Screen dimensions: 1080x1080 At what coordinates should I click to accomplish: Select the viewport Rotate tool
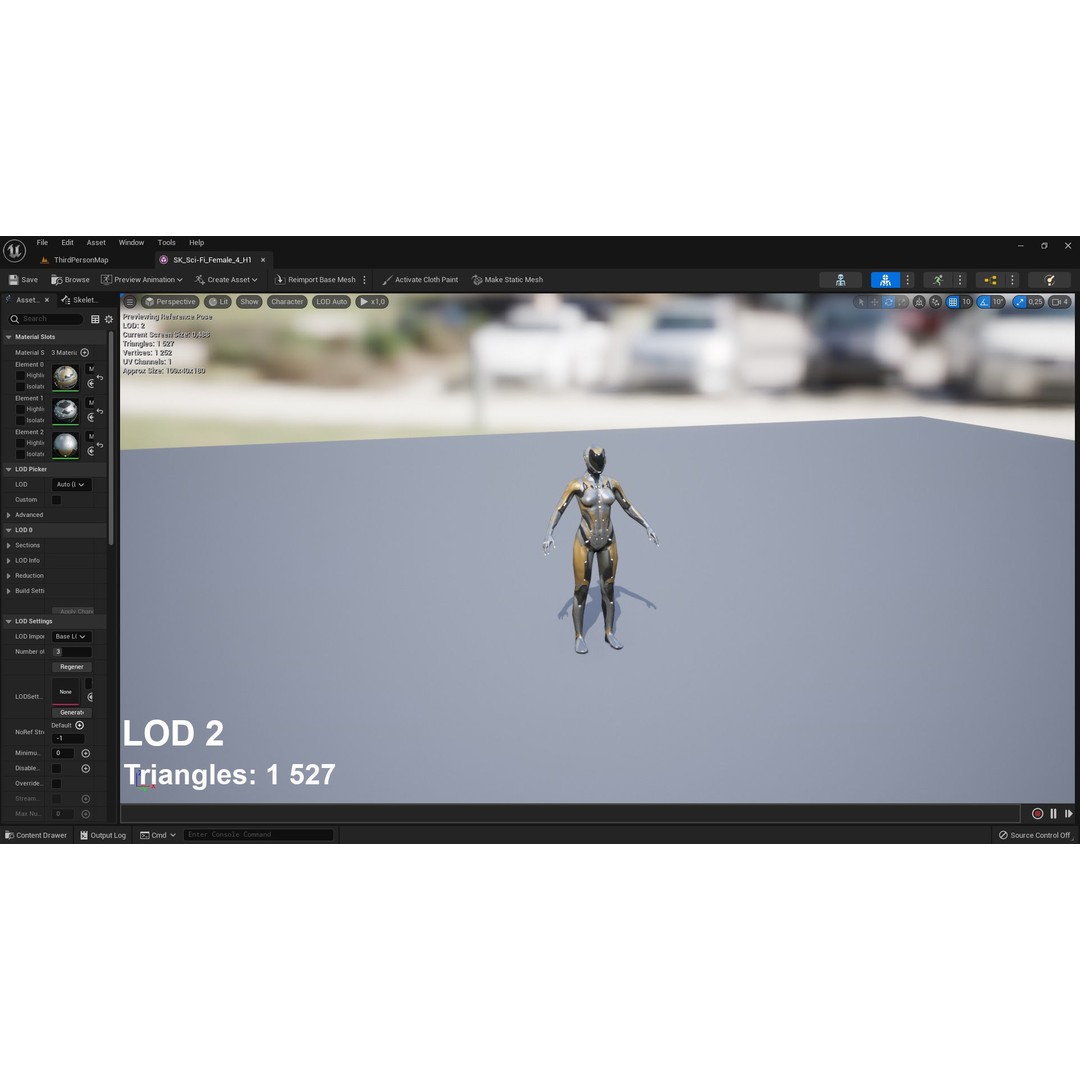pos(889,302)
